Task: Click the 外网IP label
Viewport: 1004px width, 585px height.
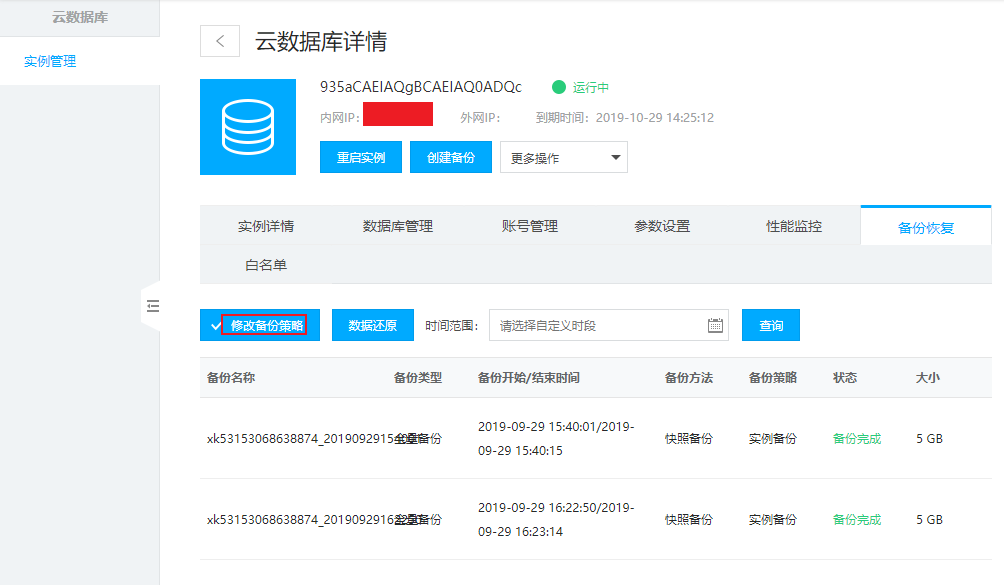Action: tap(480, 118)
